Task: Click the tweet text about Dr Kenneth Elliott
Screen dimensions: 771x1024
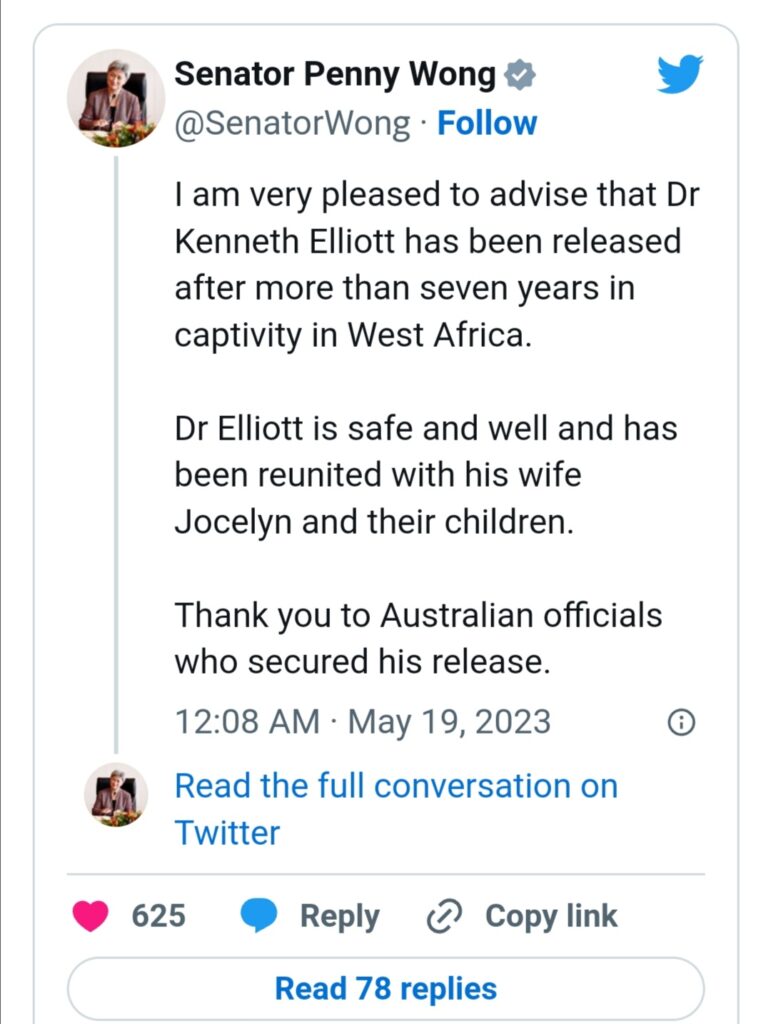Action: [x=436, y=265]
